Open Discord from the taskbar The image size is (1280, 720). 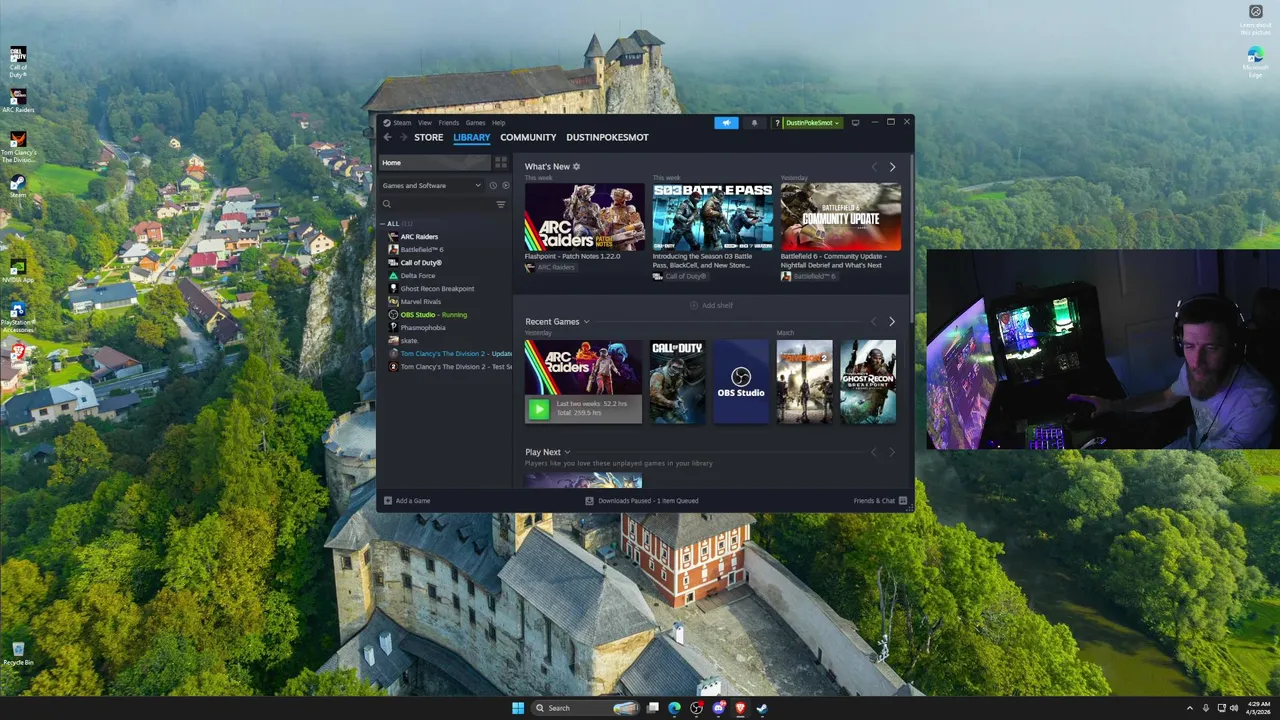point(718,708)
